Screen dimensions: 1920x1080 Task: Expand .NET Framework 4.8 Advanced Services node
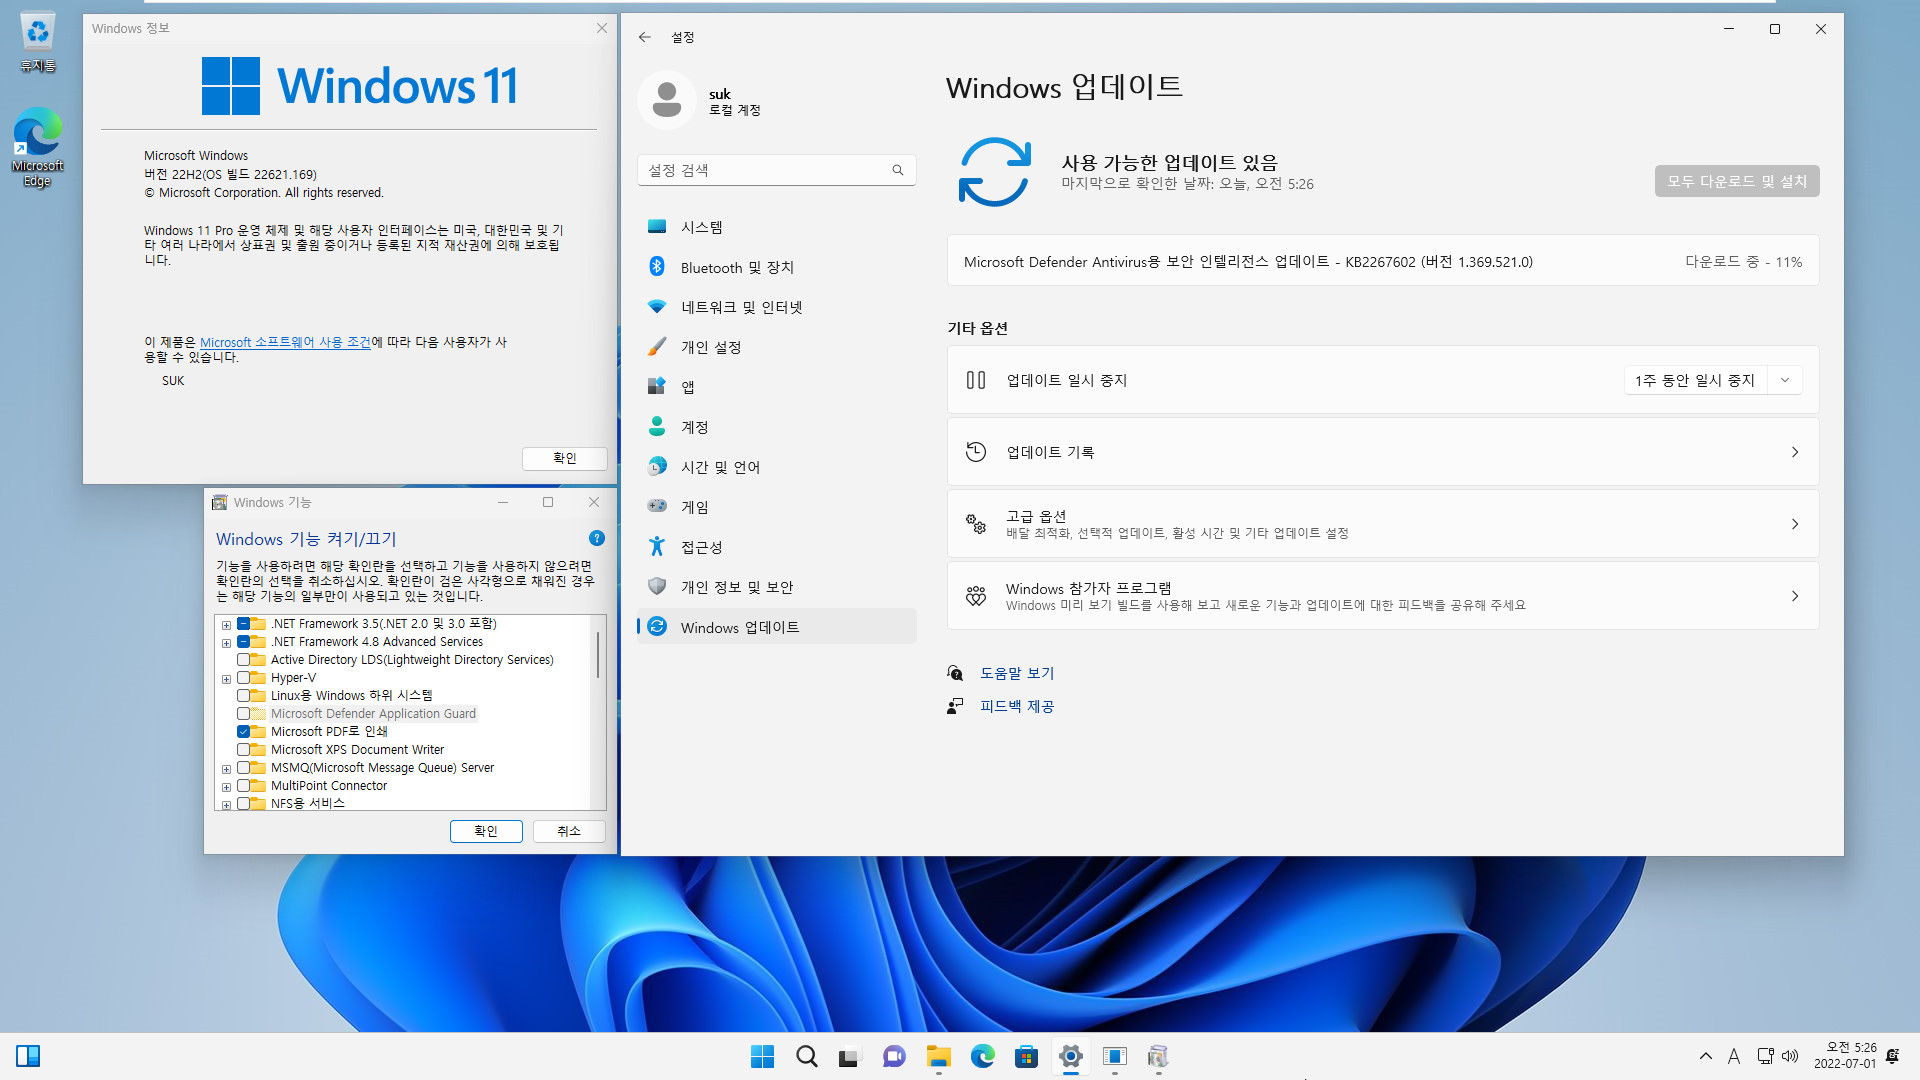pos(226,643)
